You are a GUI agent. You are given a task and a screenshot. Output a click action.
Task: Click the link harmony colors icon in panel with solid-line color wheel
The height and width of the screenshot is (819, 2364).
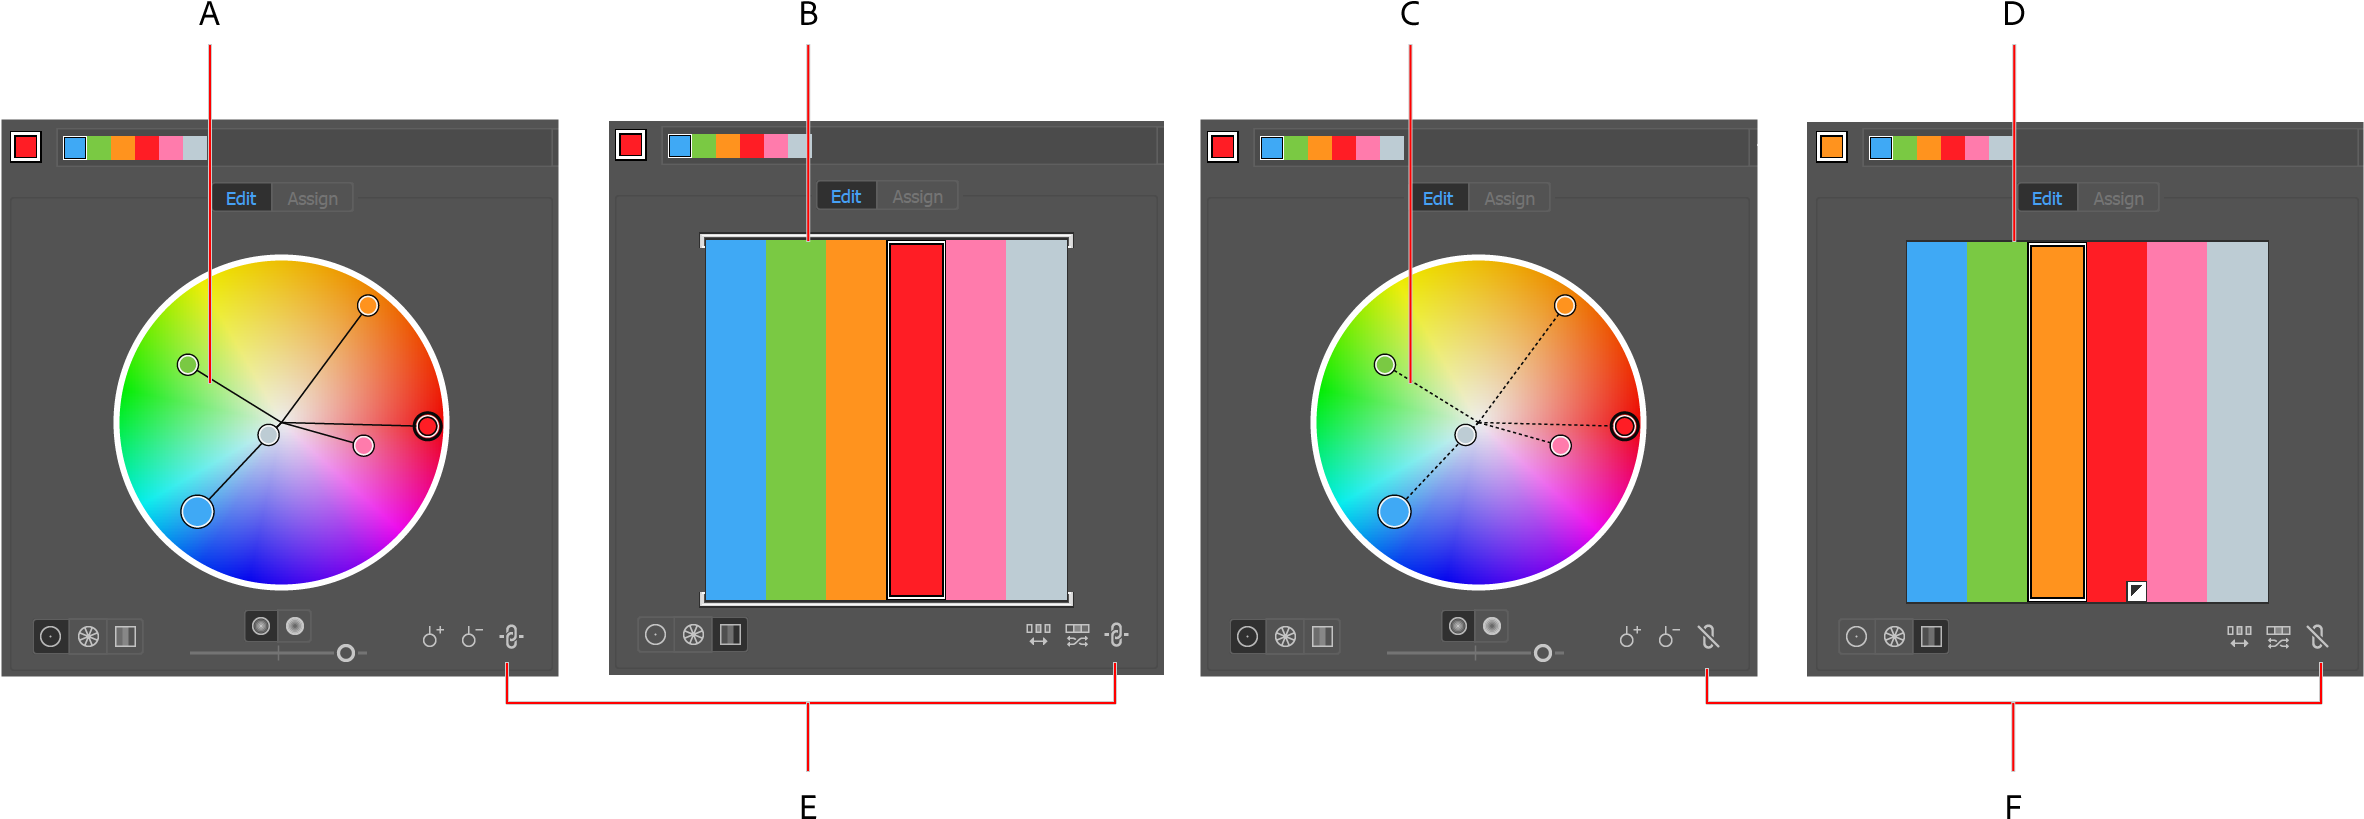511,636
